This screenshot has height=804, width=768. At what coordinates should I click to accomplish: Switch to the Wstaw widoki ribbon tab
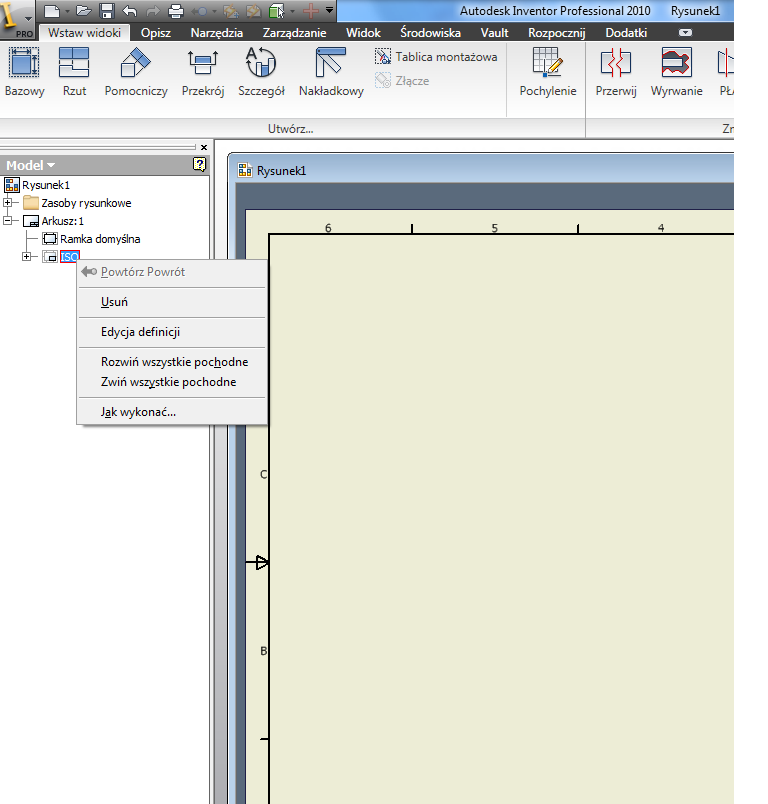85,33
